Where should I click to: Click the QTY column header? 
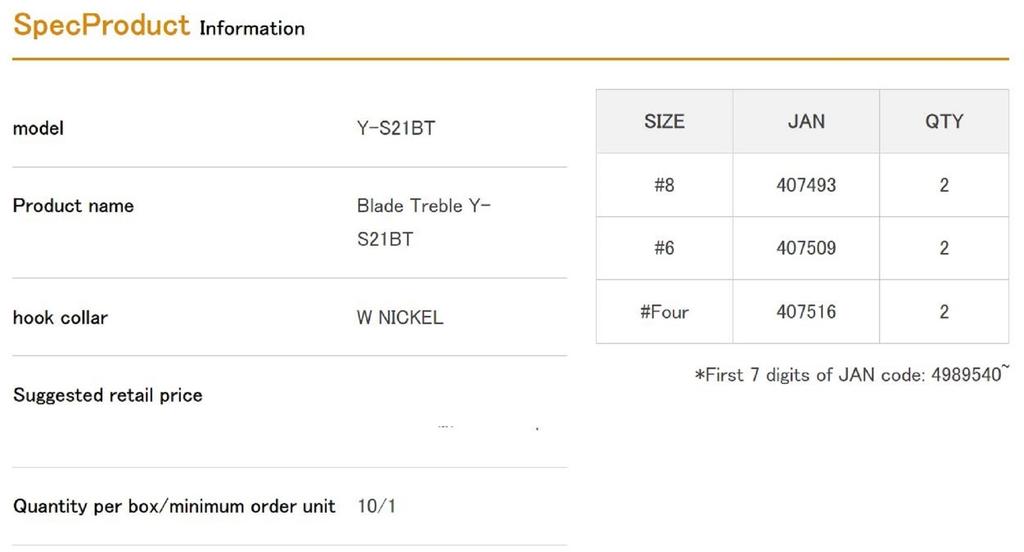click(944, 122)
